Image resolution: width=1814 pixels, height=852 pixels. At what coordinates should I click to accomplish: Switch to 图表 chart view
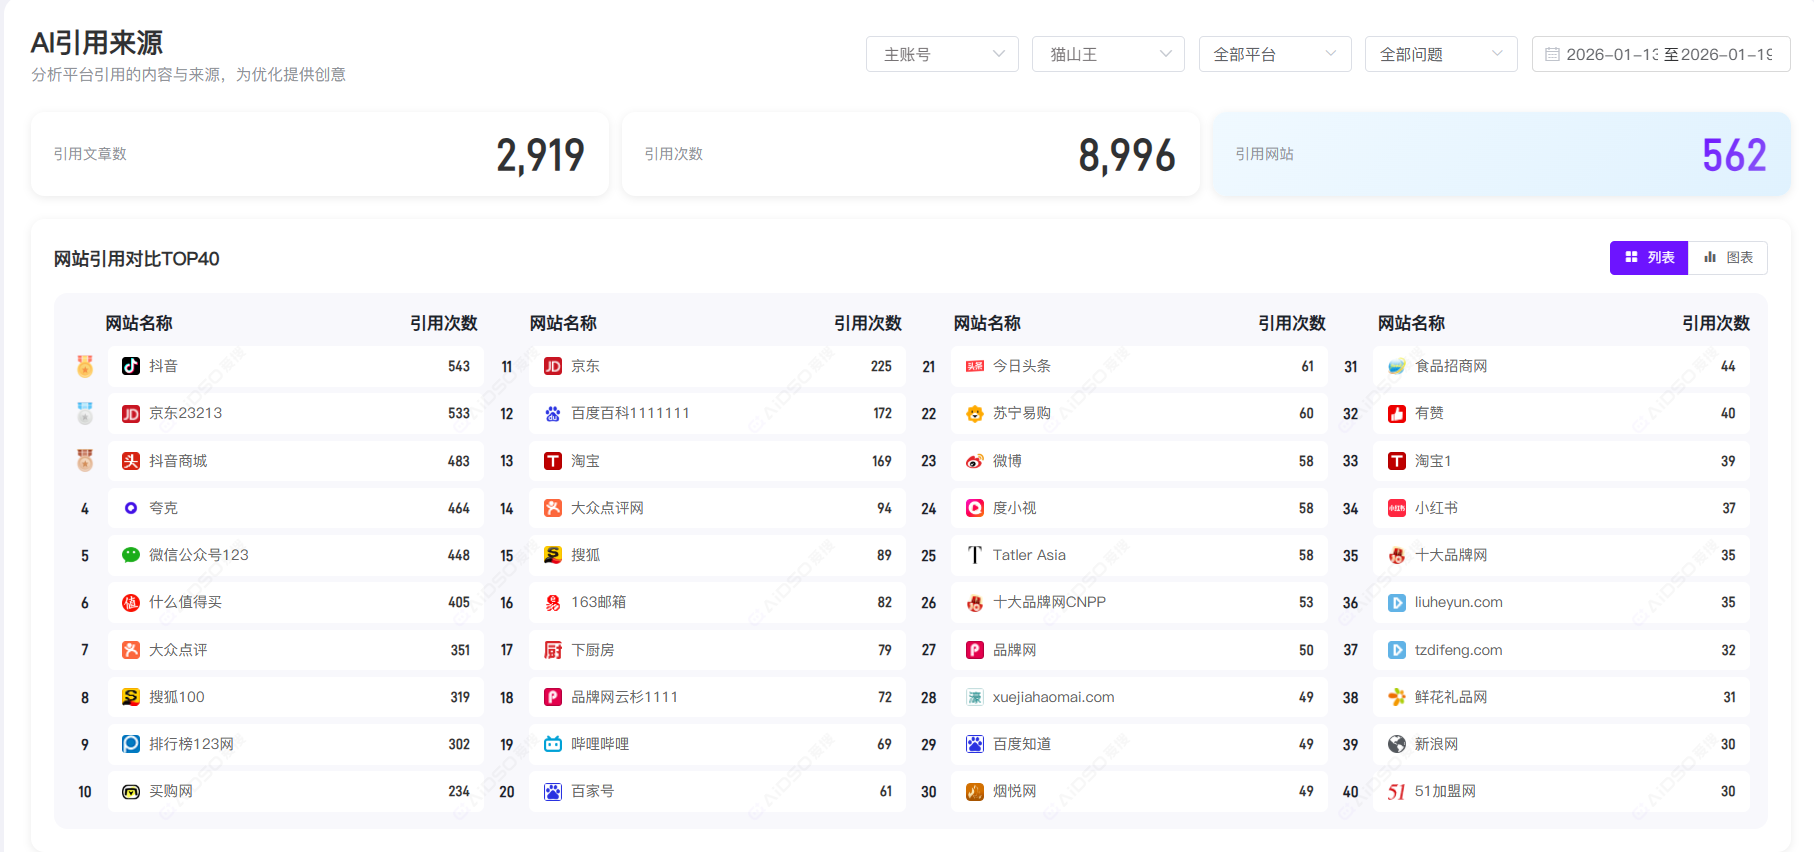click(1728, 258)
